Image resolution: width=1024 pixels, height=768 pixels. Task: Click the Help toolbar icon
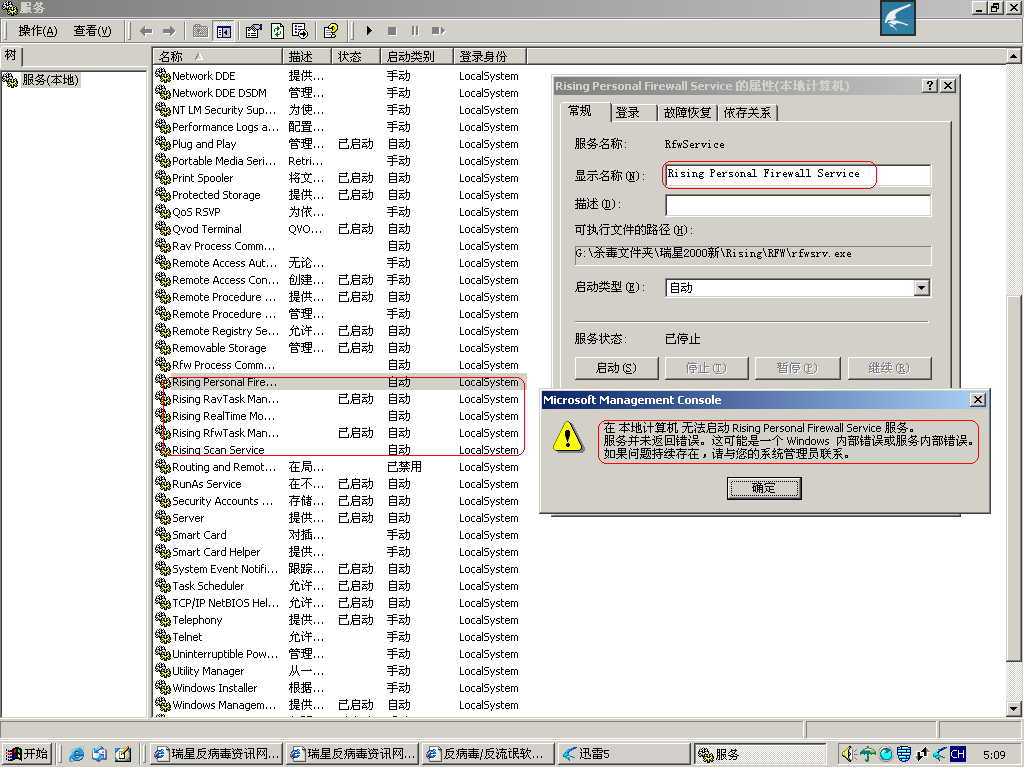[331, 31]
